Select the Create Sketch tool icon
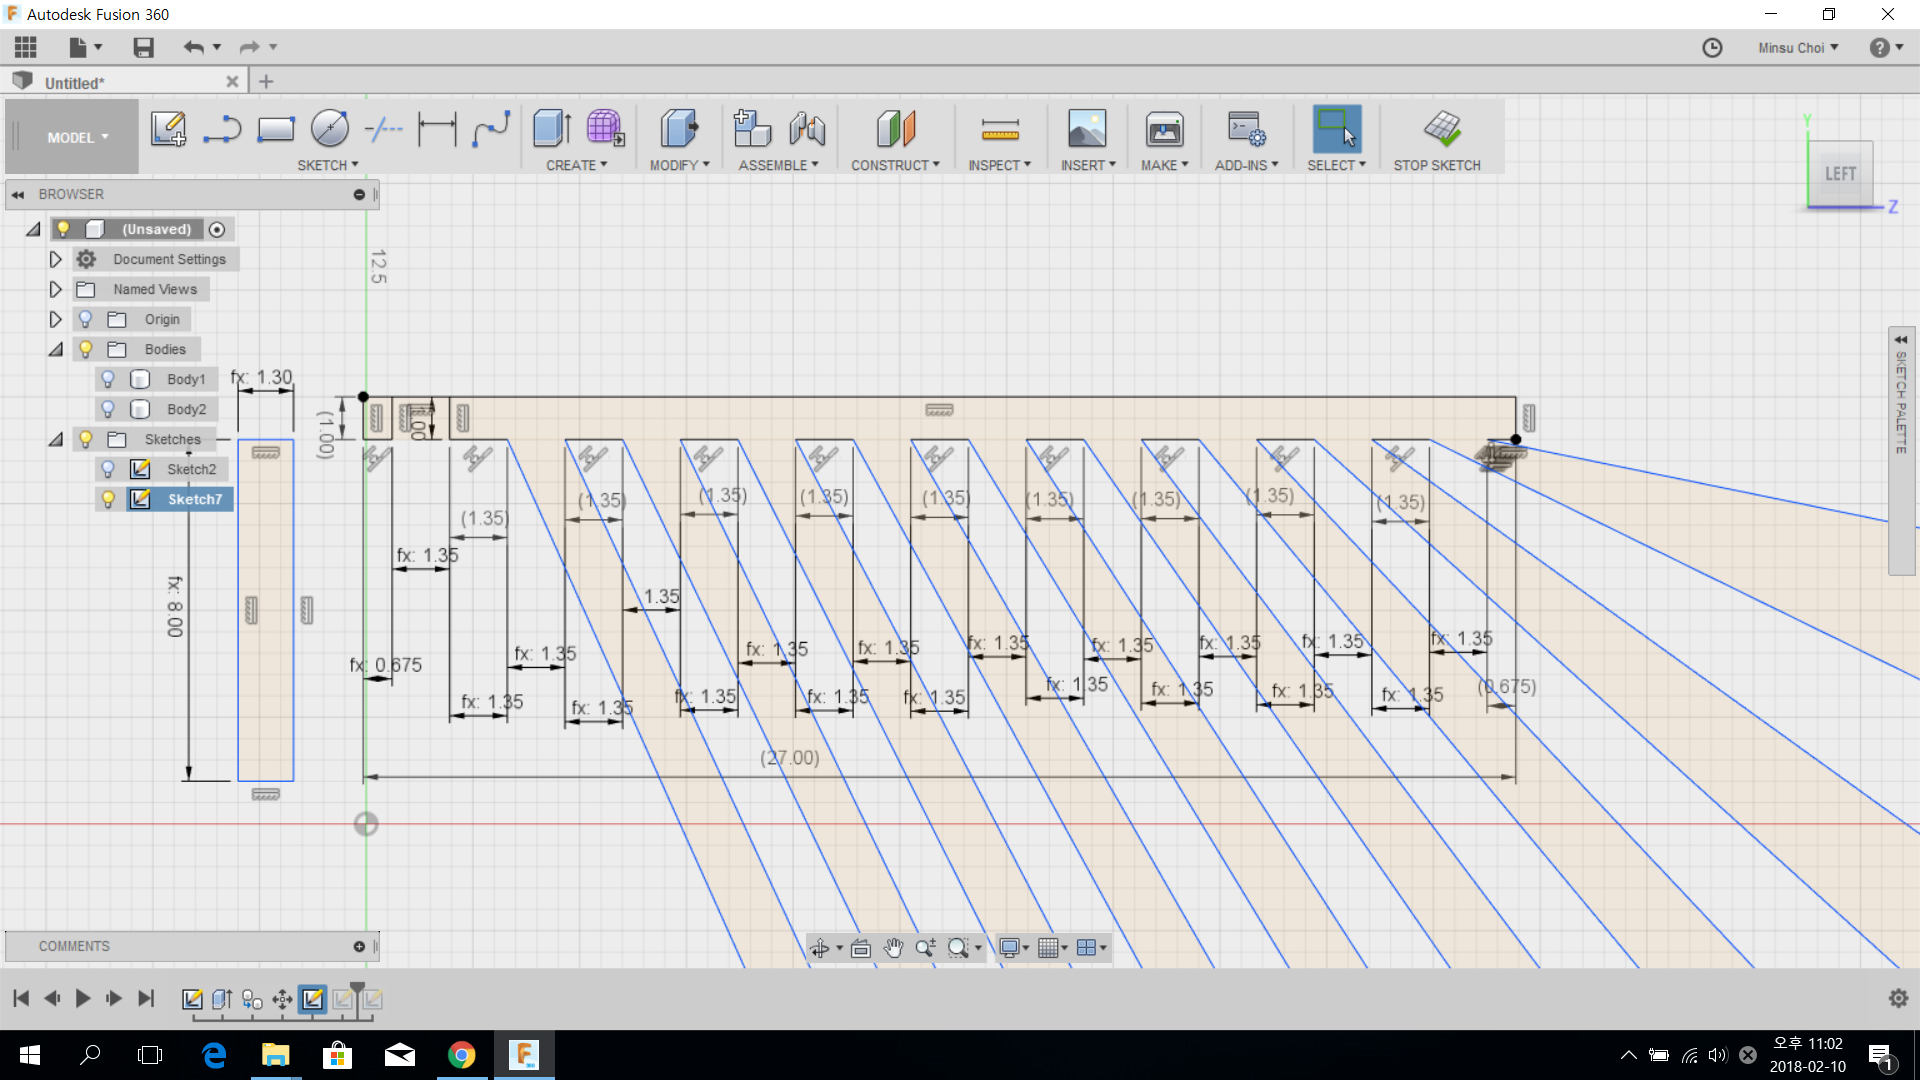The image size is (1920, 1080). tap(168, 129)
